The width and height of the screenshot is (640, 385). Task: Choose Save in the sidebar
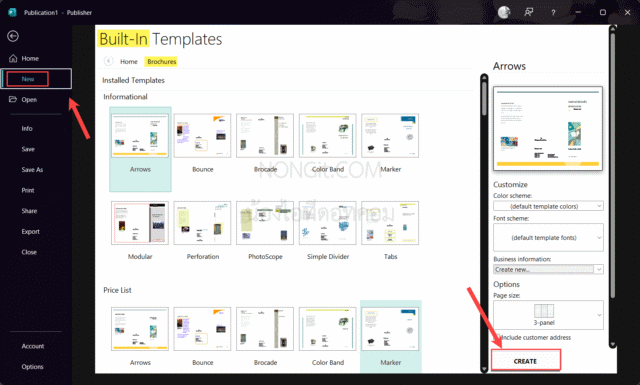pos(28,149)
